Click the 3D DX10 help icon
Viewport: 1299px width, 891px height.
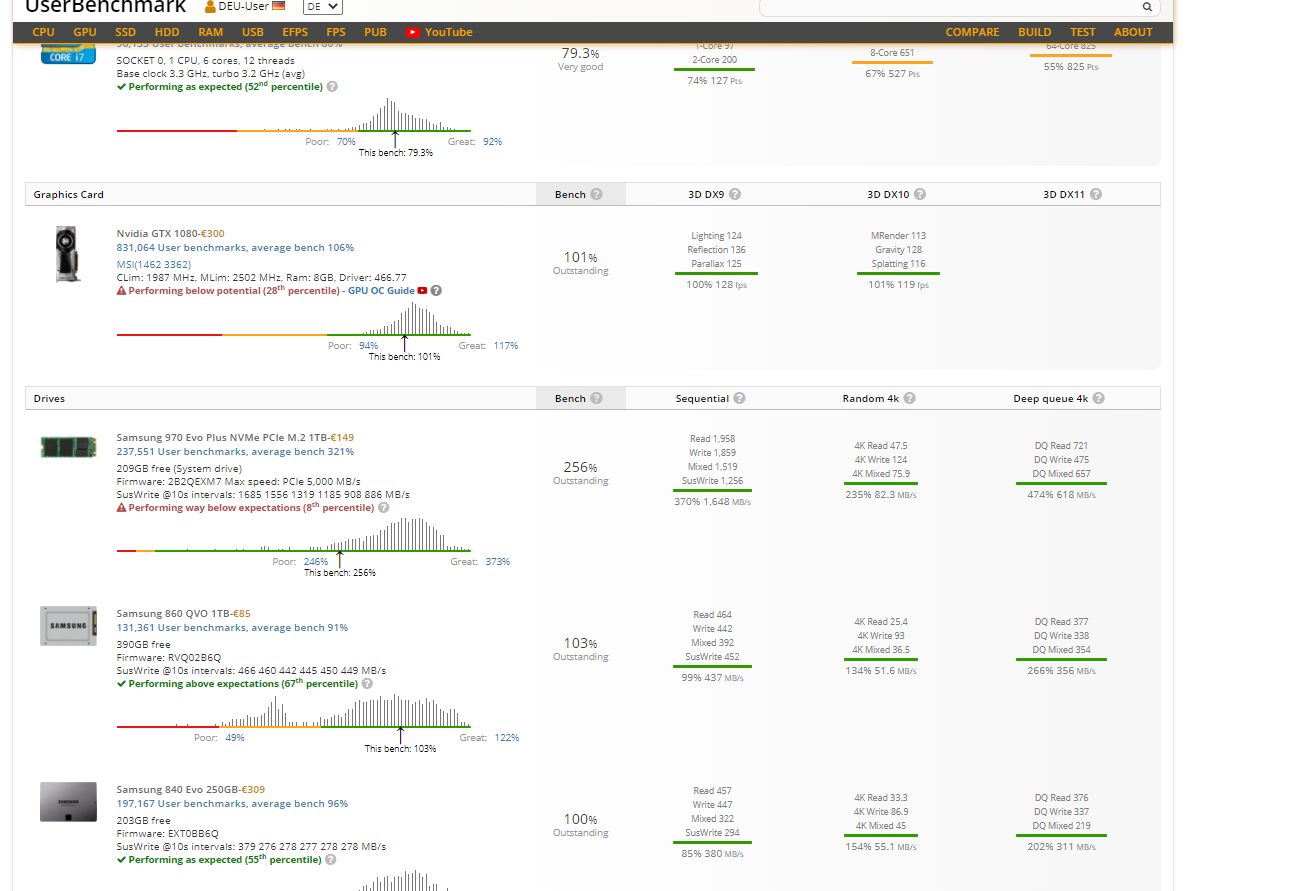tap(920, 194)
